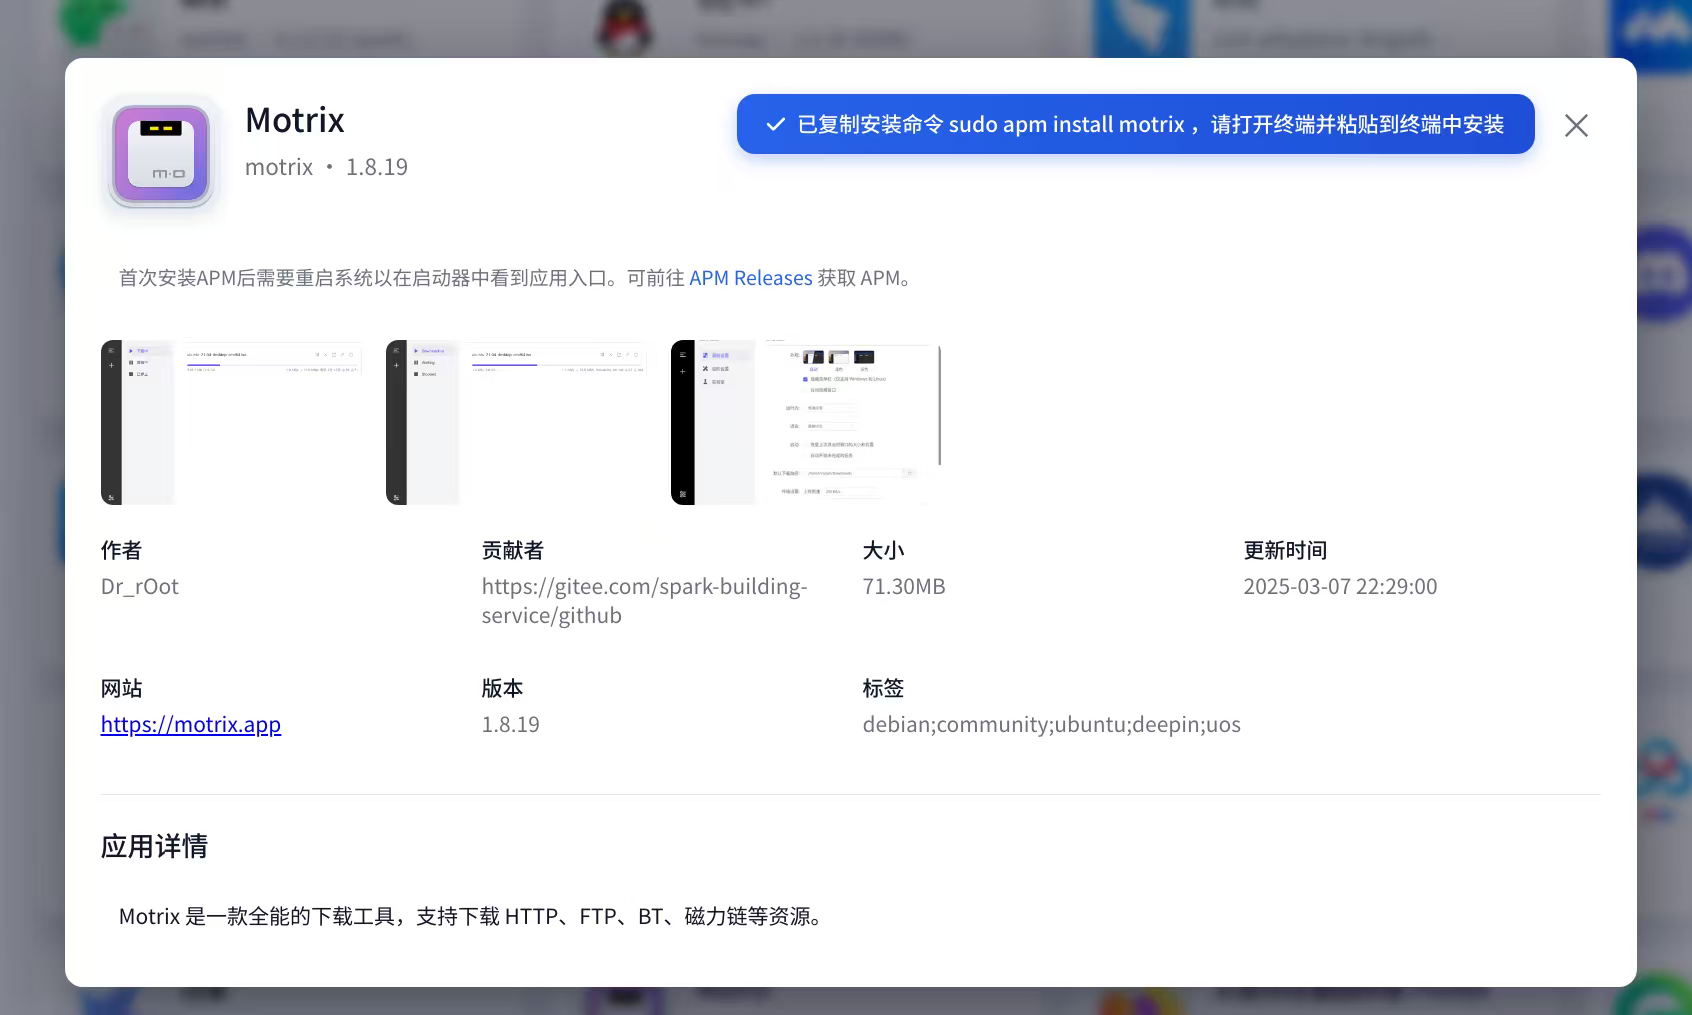Click the Motrix app icon
This screenshot has height=1015, width=1692.
click(161, 156)
